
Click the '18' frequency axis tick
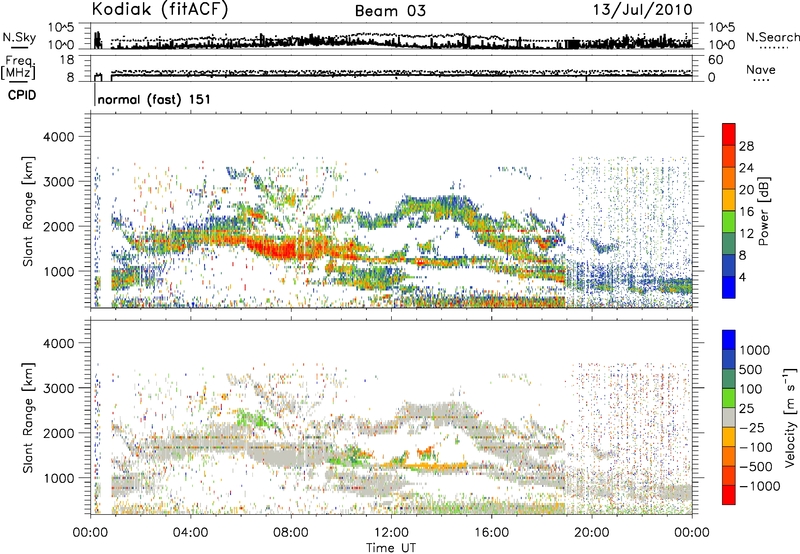(67, 60)
